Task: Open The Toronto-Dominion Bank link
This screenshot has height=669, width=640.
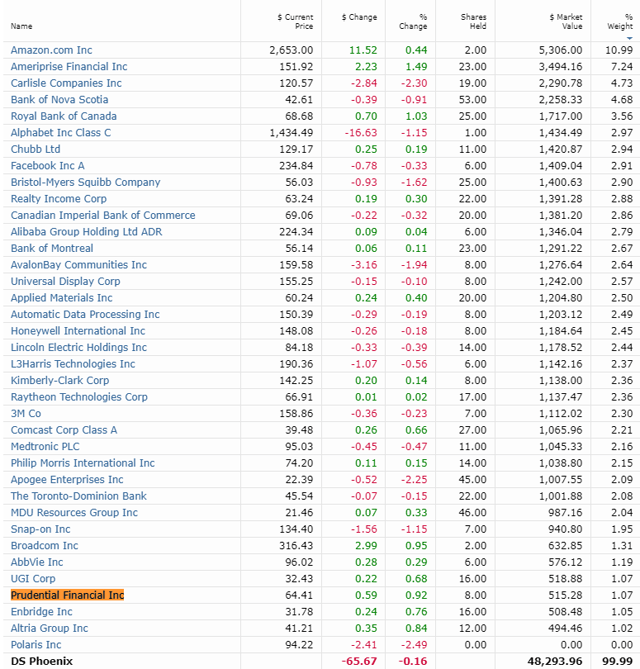Action: (78, 496)
